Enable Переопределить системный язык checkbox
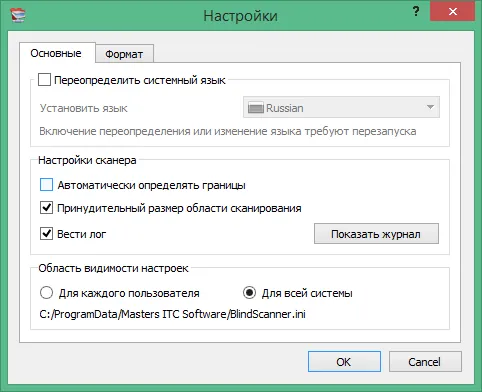Image resolution: width=482 pixels, height=392 pixels. coord(44,80)
